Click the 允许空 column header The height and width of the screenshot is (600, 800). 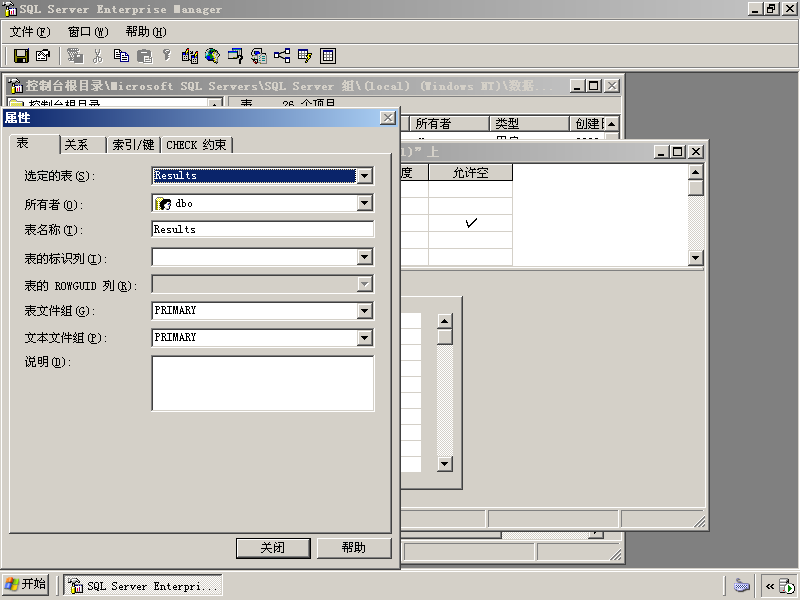(x=470, y=172)
